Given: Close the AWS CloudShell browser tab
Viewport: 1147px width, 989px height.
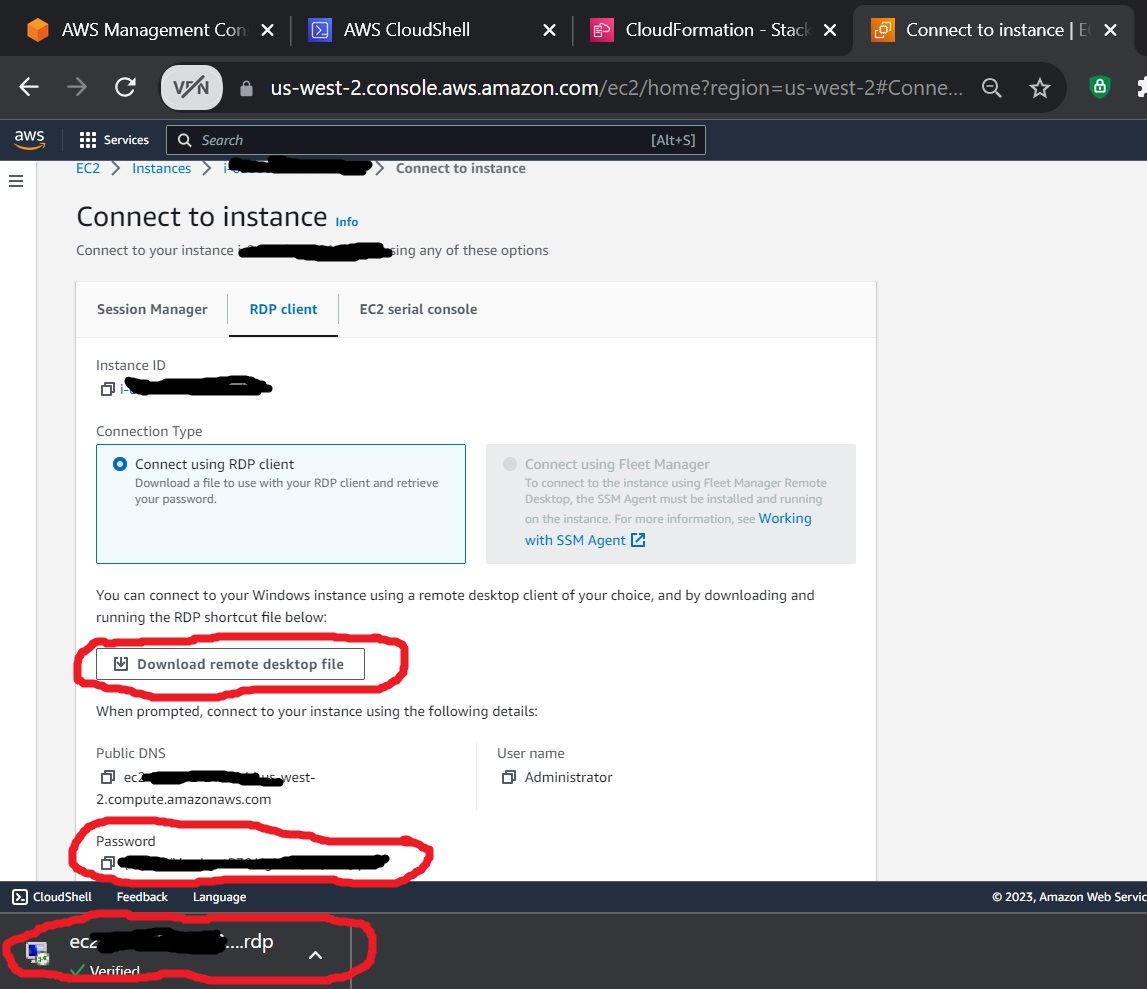Looking at the screenshot, I should (x=549, y=30).
